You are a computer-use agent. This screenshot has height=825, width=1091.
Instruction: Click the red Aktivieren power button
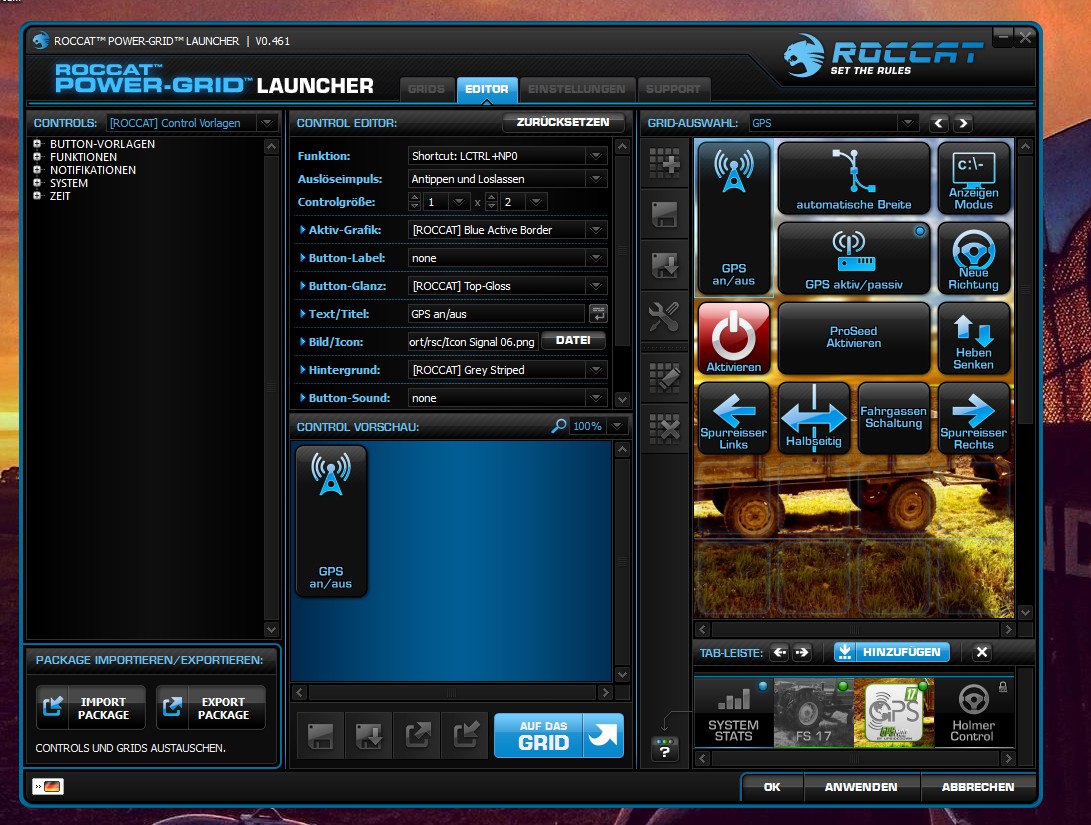pos(734,338)
